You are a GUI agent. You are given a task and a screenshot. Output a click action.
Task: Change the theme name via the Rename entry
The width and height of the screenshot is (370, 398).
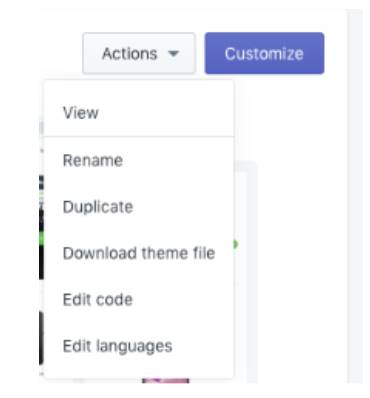click(93, 160)
